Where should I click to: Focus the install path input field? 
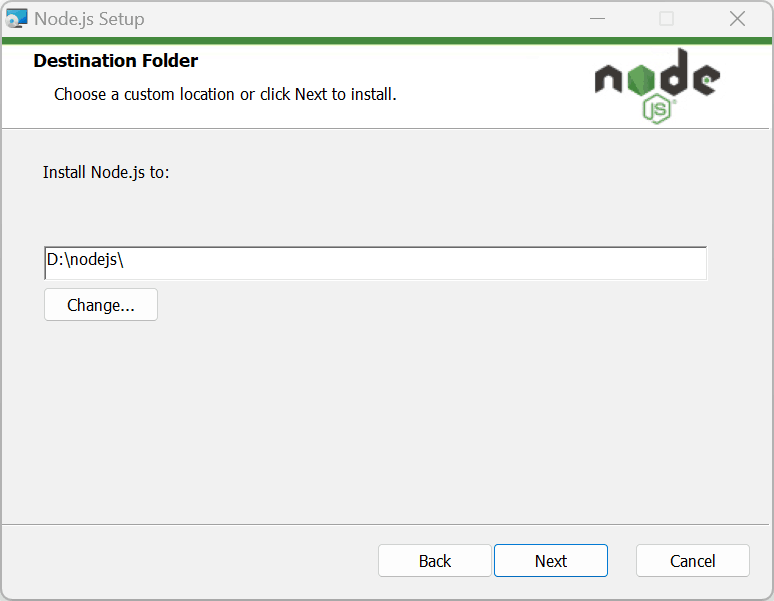[x=400, y=263]
